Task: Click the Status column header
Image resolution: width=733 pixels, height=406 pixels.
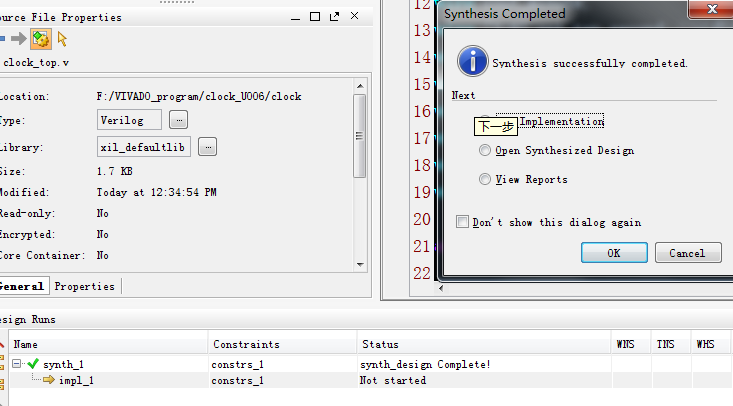Action: (x=484, y=344)
